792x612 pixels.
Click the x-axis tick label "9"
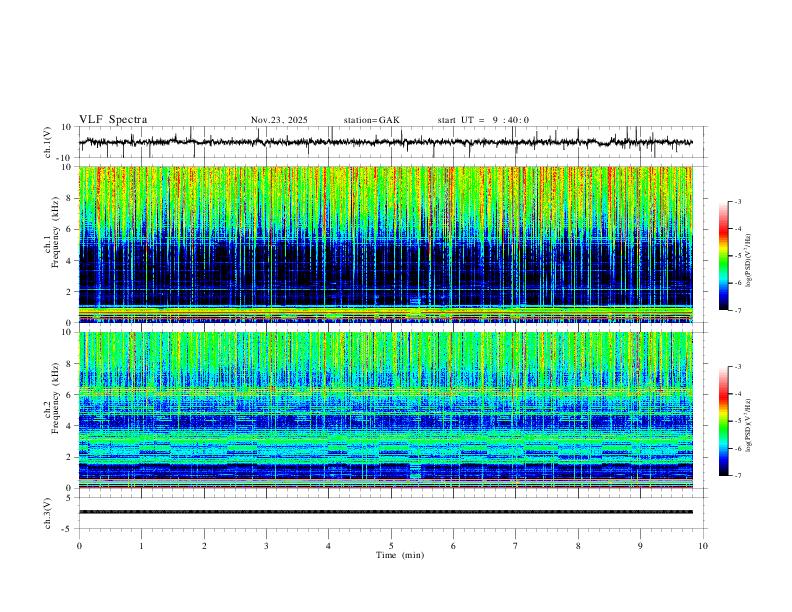(640, 546)
